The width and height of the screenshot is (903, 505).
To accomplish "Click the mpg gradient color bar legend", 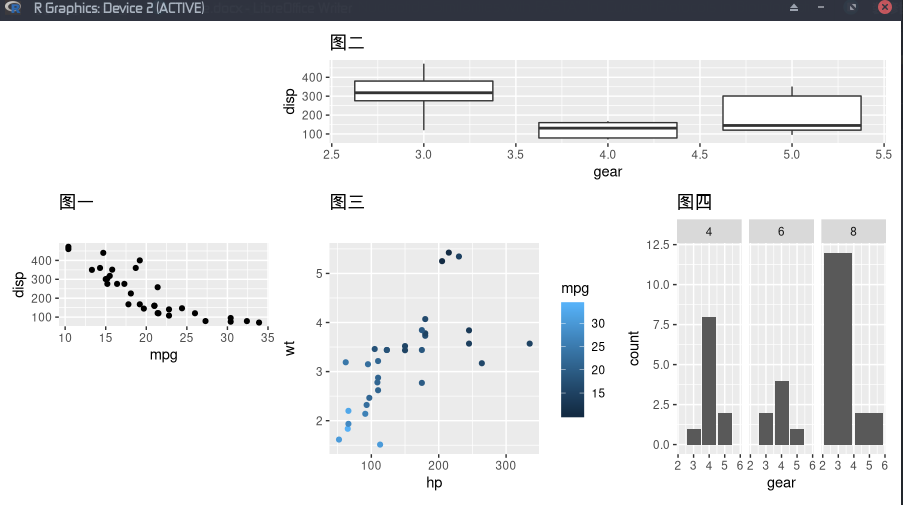I will tap(572, 359).
